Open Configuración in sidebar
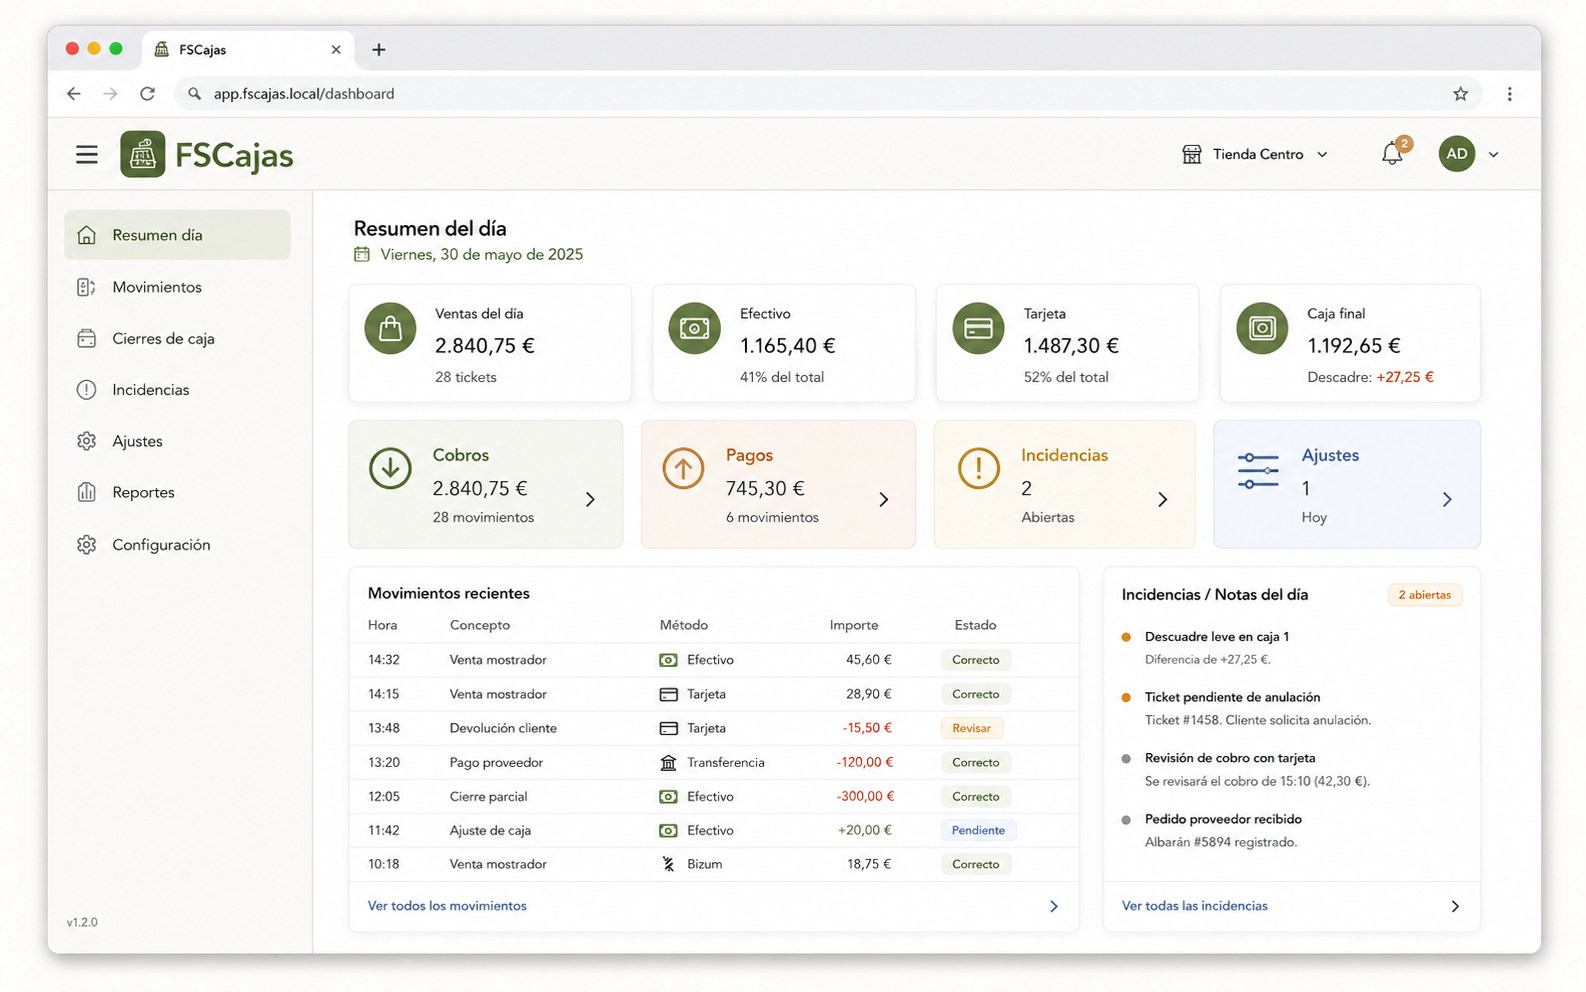The image size is (1586, 992). [x=177, y=544]
